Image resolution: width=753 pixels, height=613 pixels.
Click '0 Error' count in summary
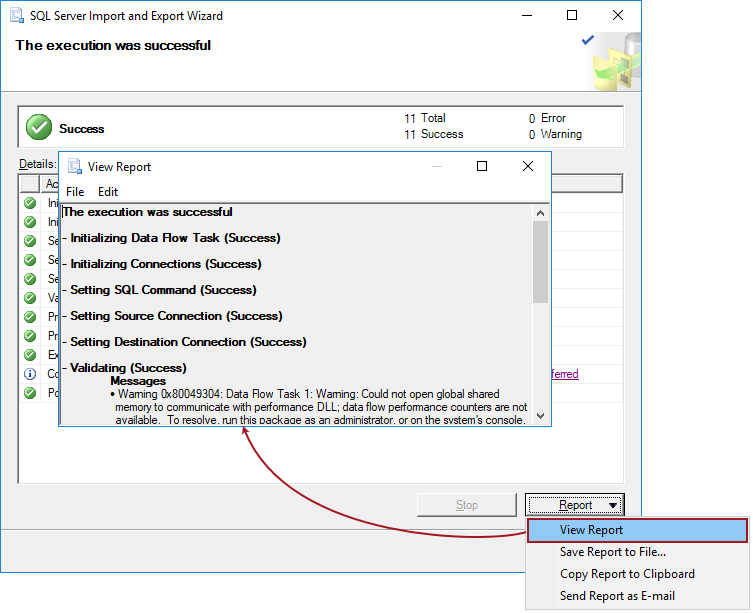click(x=547, y=118)
